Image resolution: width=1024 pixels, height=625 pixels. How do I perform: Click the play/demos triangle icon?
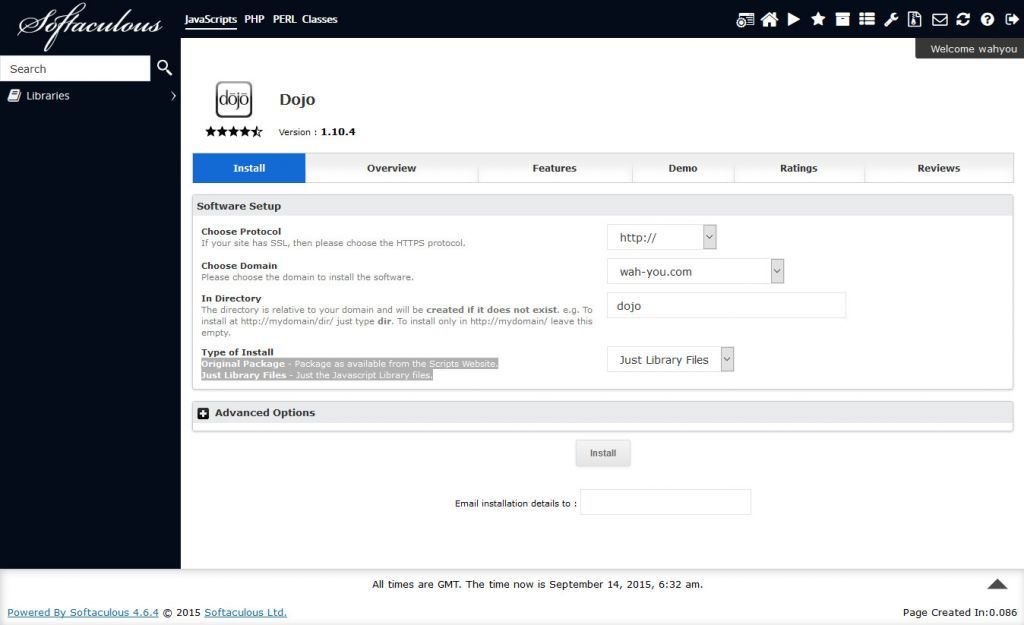(x=793, y=19)
